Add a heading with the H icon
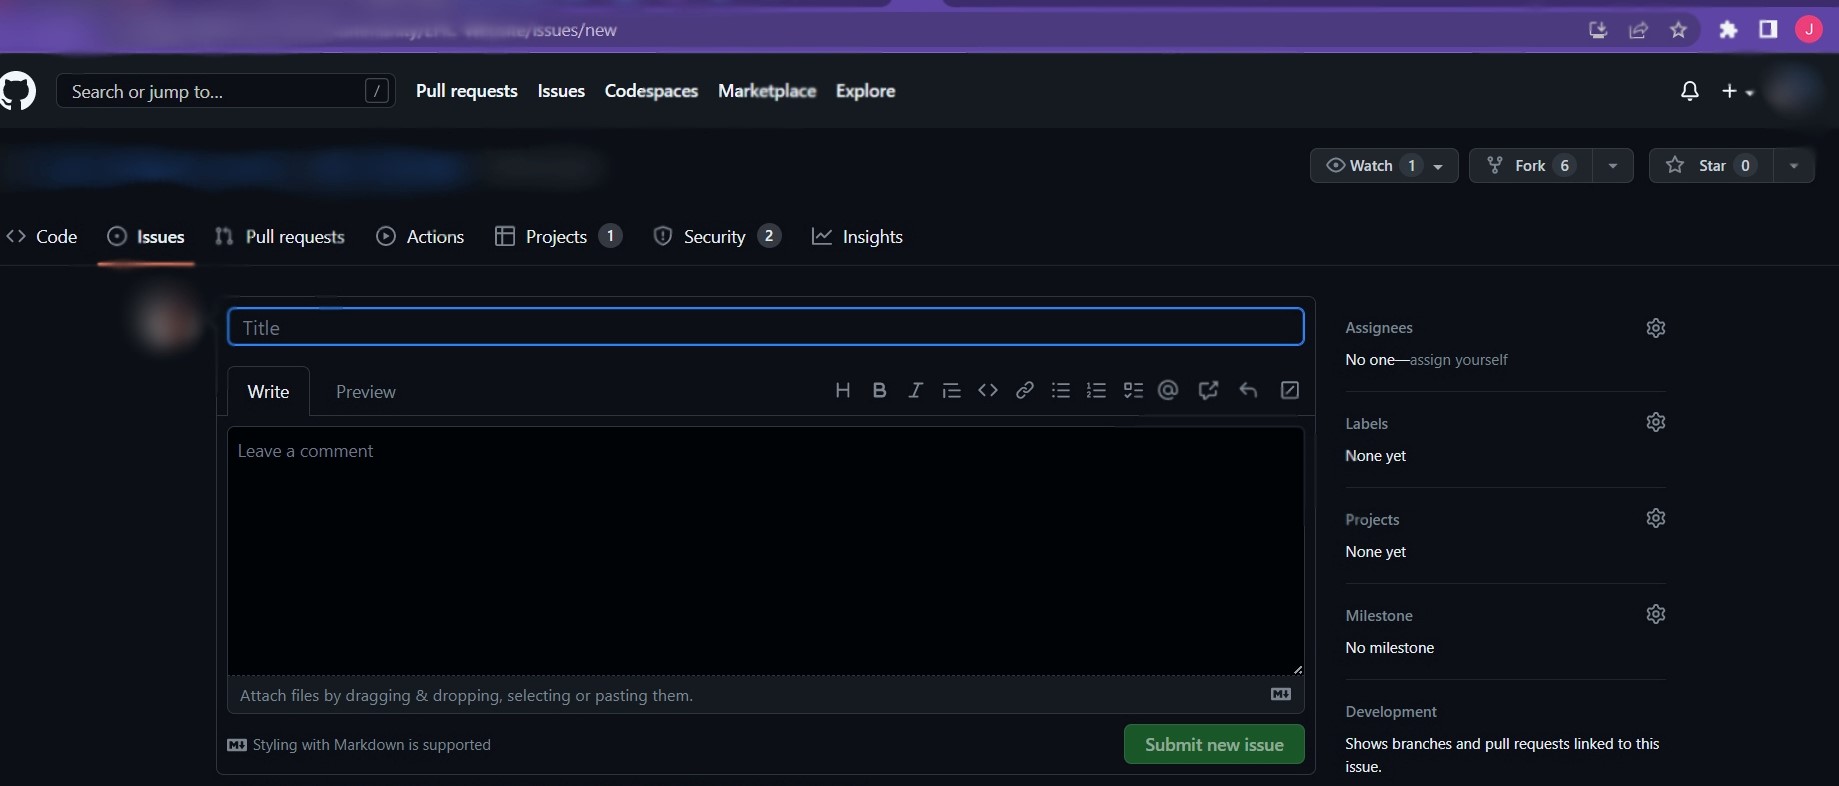1839x786 pixels. 843,390
